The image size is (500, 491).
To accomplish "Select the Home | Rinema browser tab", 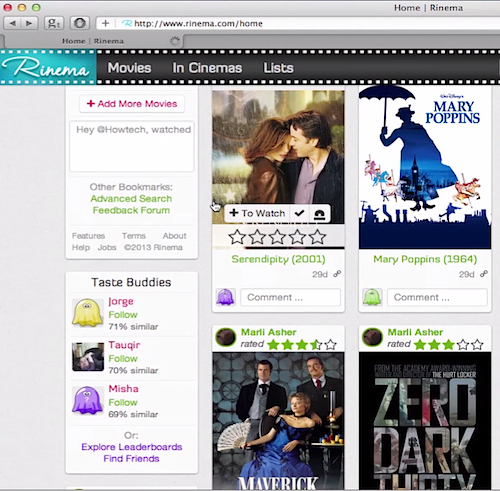I will [93, 41].
